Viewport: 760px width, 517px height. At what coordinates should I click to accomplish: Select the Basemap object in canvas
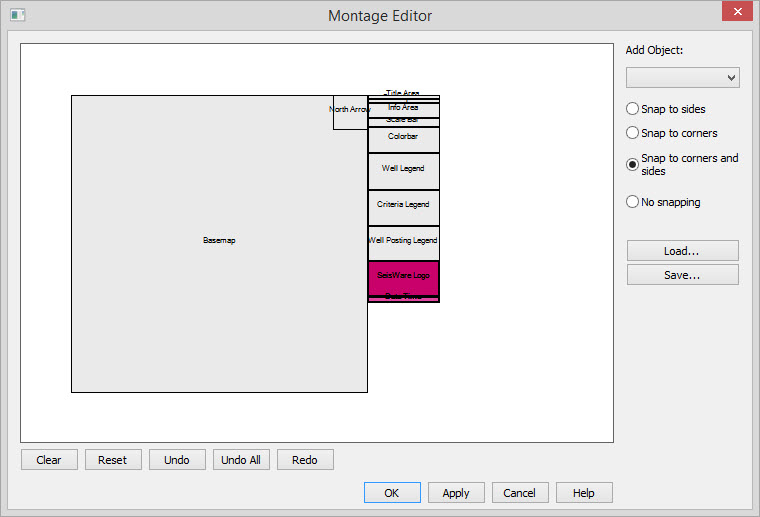[x=219, y=242]
